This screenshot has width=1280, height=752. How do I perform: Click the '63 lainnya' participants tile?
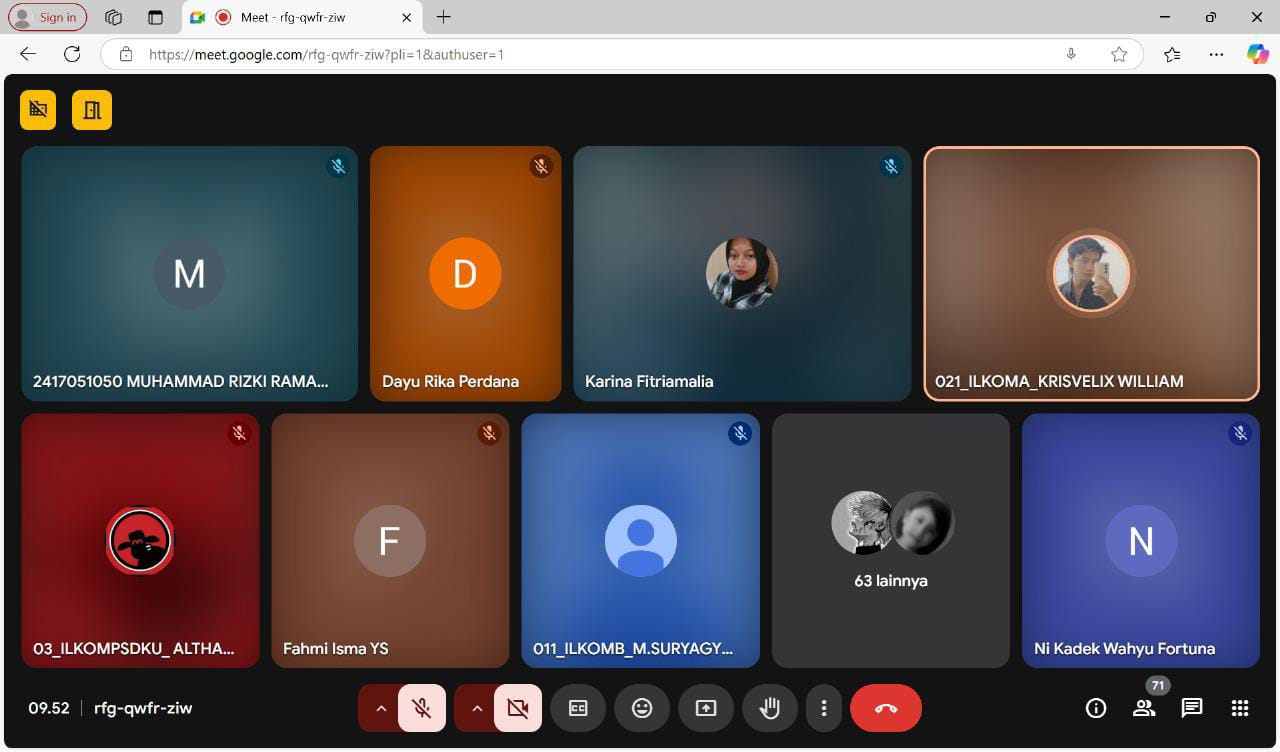pos(890,541)
